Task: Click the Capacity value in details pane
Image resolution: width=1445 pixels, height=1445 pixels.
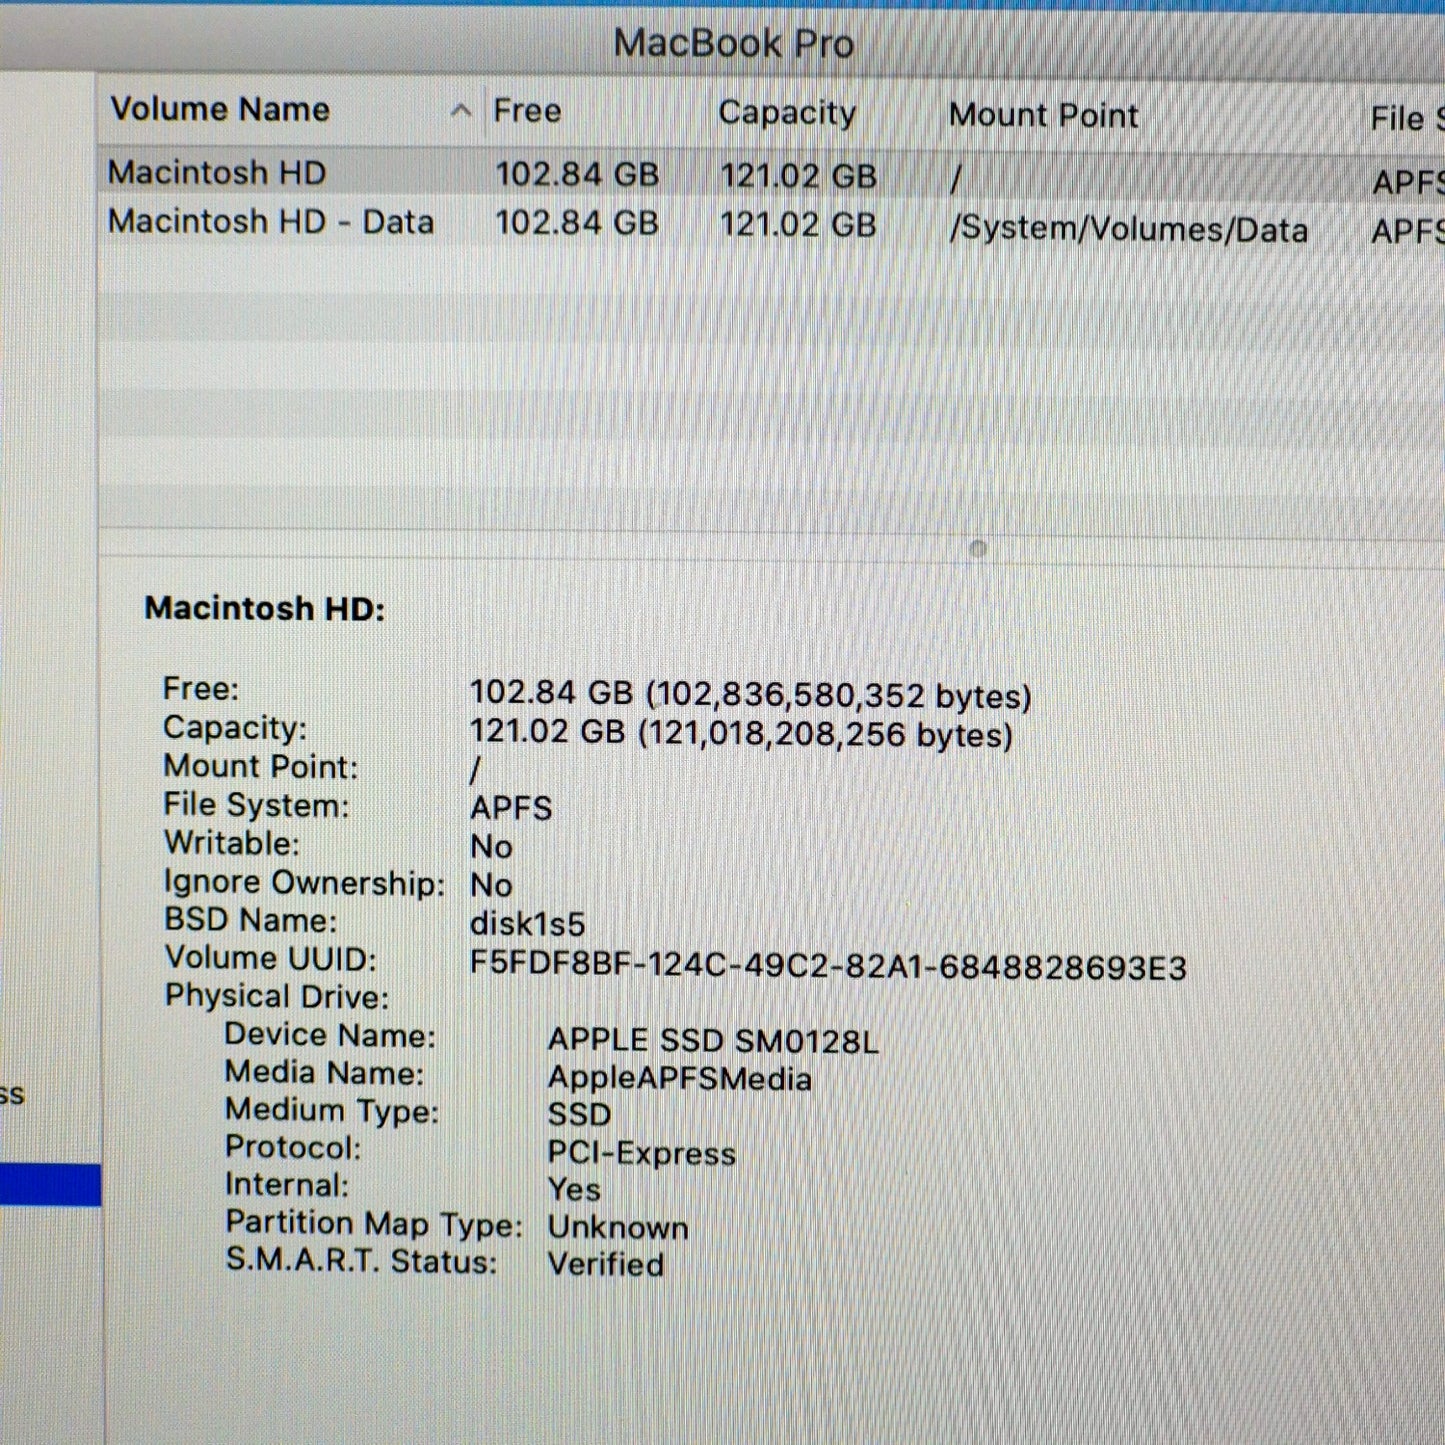Action: tap(740, 734)
